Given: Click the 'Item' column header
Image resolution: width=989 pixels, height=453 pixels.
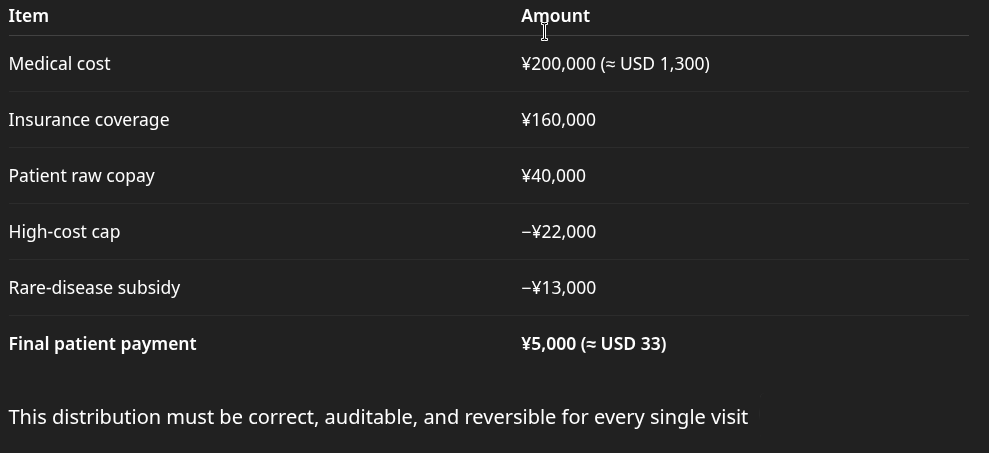Looking at the screenshot, I should click(x=28, y=16).
